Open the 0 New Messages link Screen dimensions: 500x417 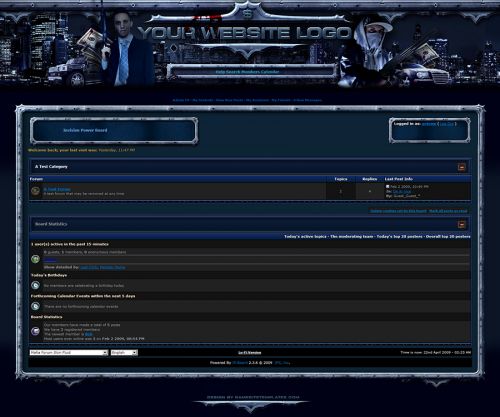[x=307, y=100]
